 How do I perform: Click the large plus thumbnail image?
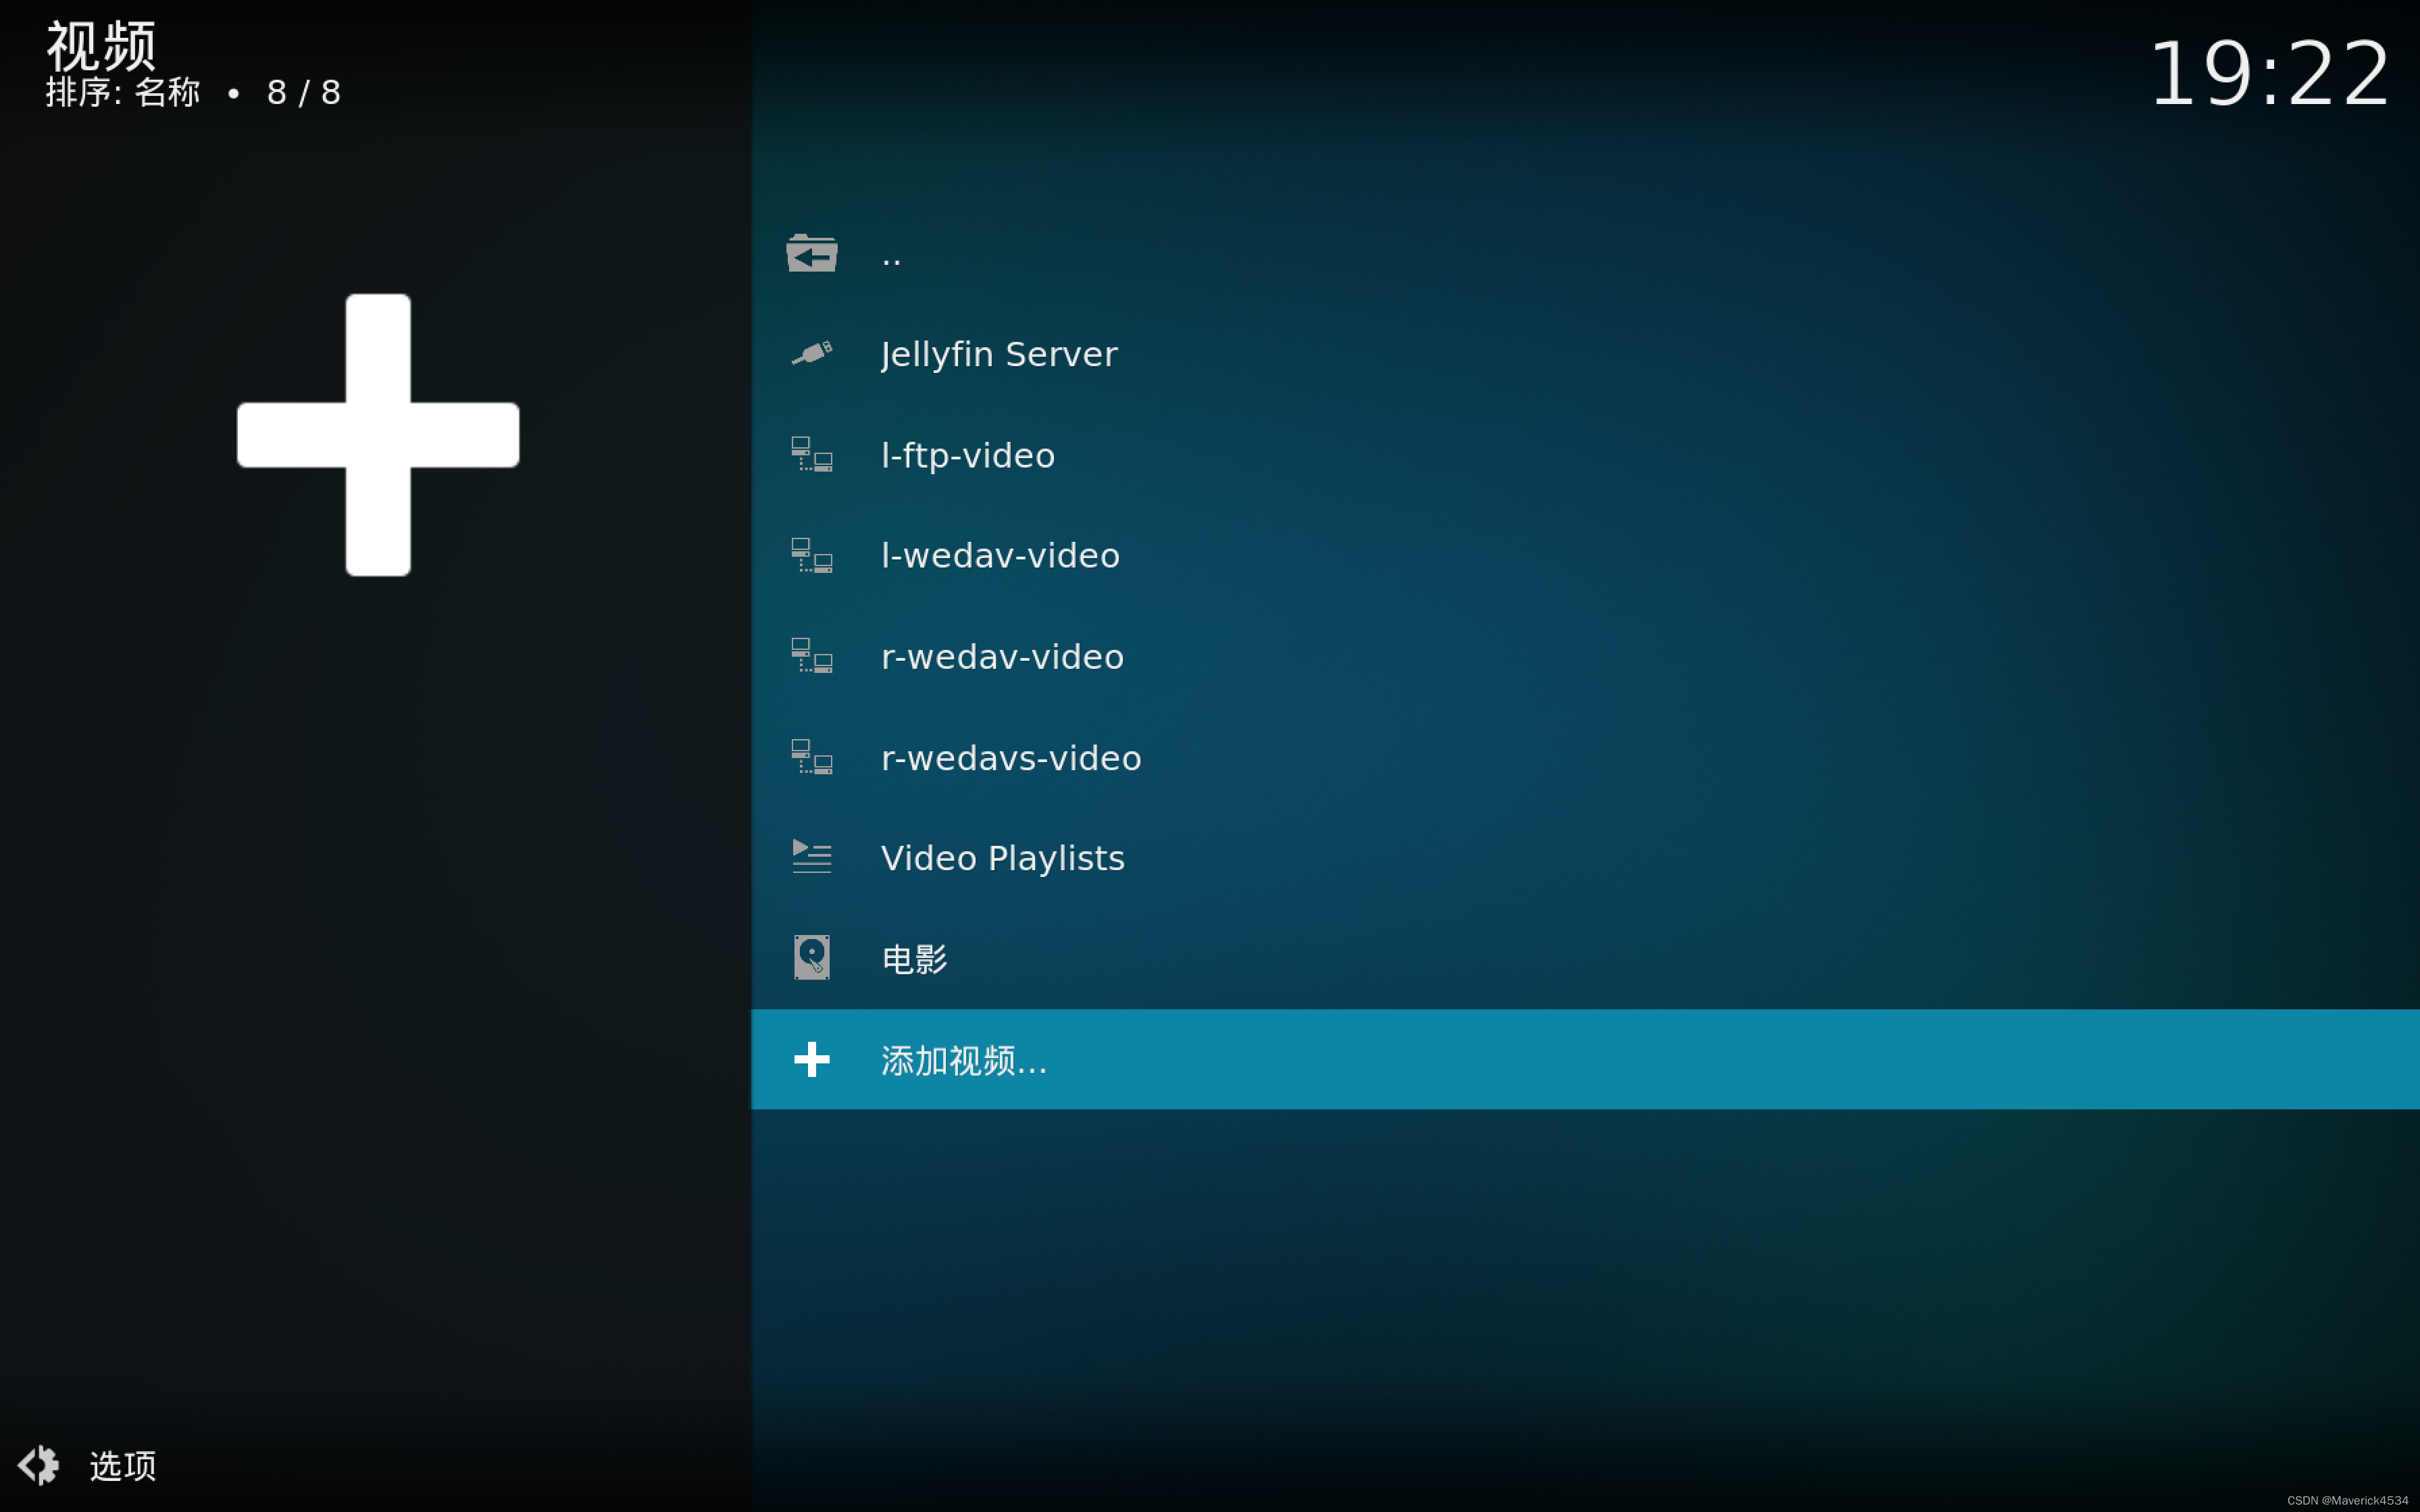pos(378,435)
